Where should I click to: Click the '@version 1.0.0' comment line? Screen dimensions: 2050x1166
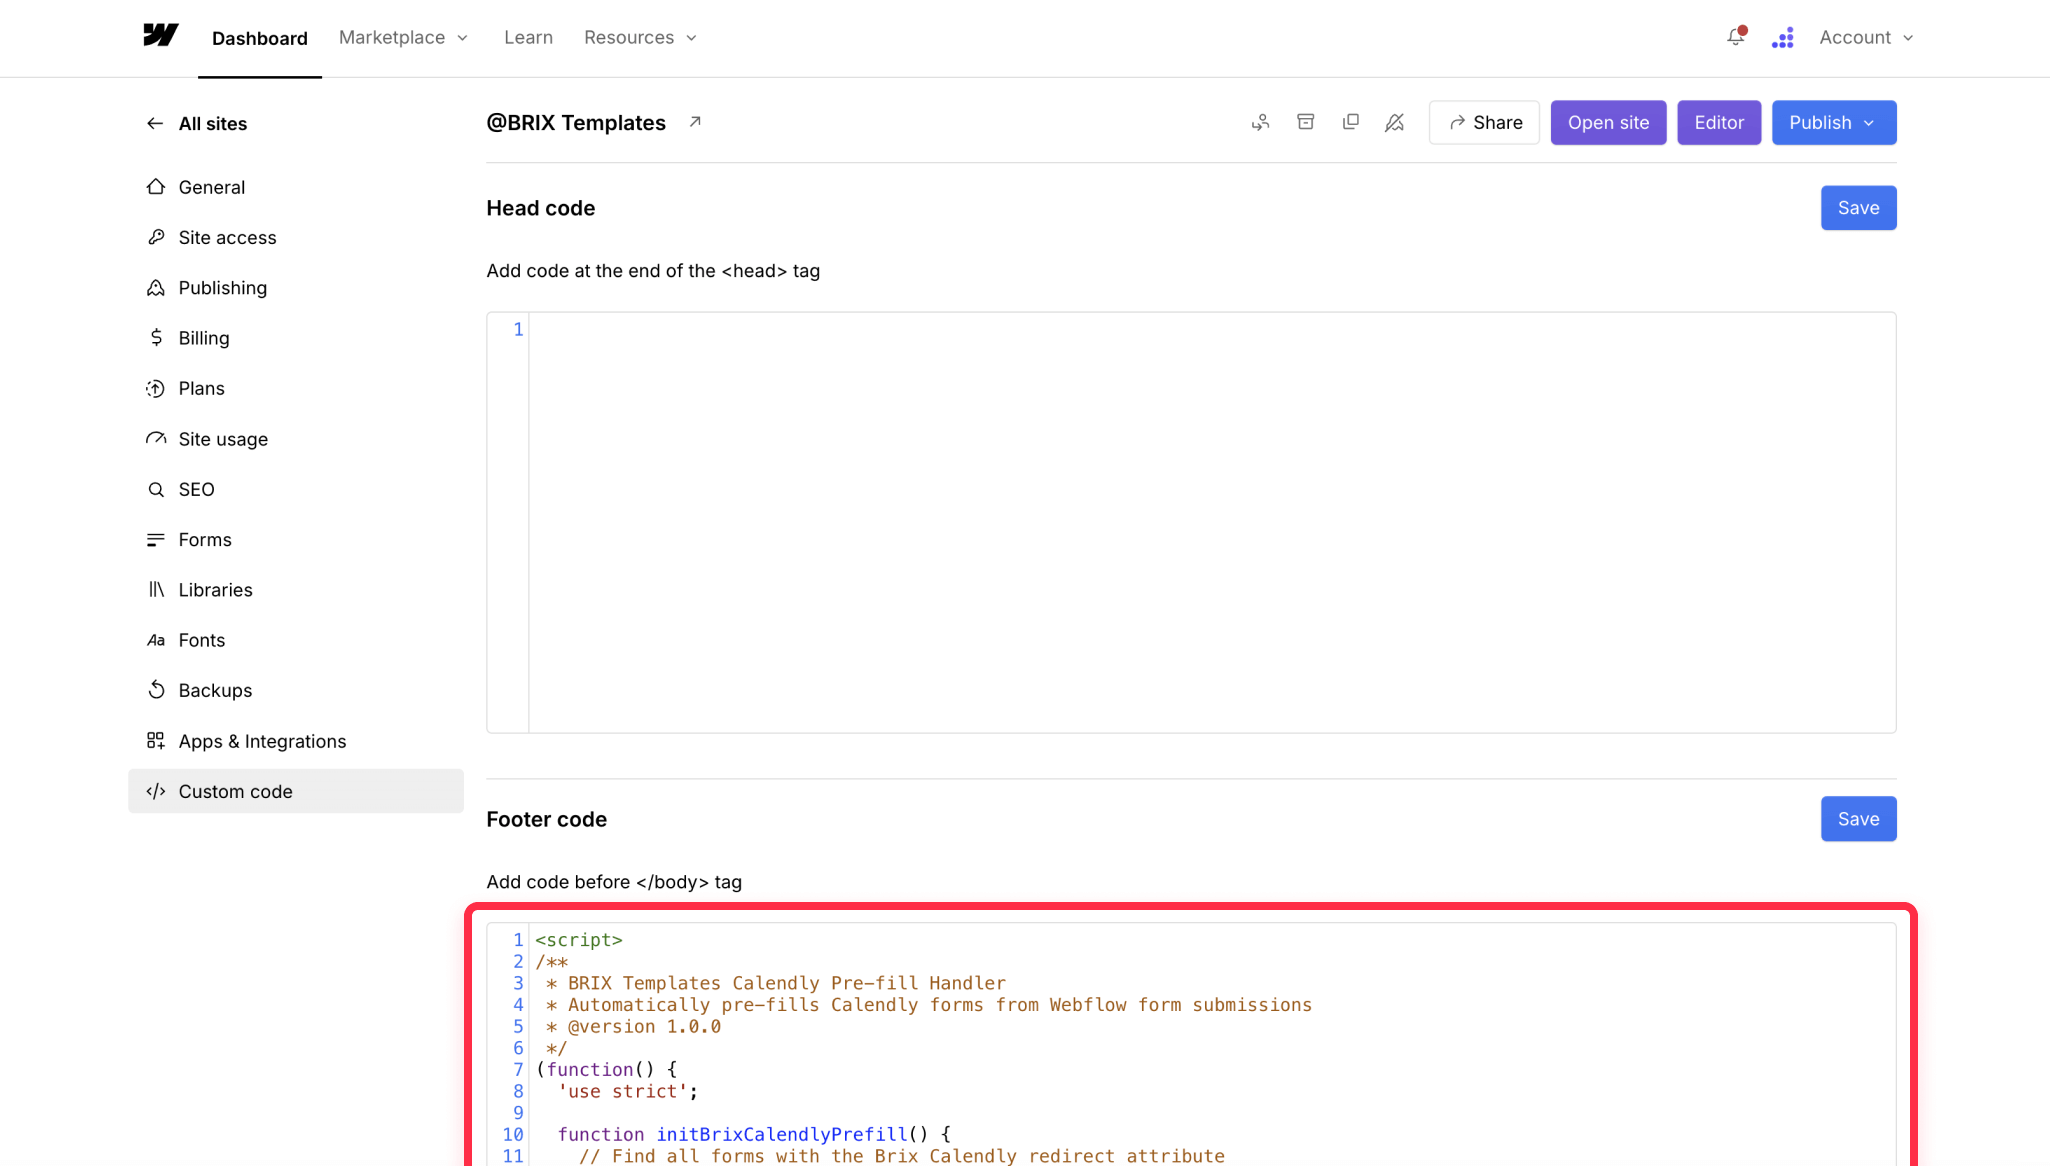(x=633, y=1027)
